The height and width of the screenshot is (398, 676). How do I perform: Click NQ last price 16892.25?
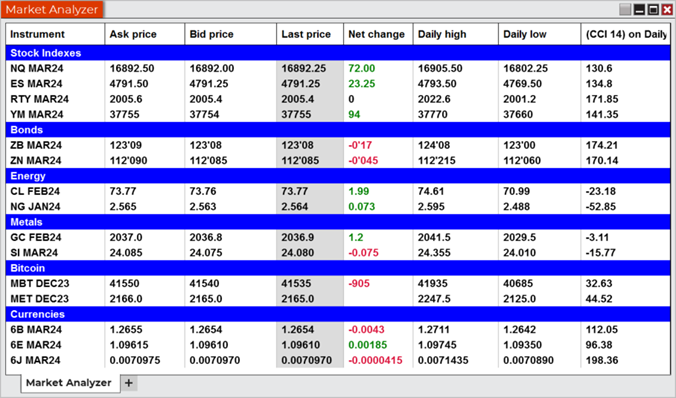(304, 68)
